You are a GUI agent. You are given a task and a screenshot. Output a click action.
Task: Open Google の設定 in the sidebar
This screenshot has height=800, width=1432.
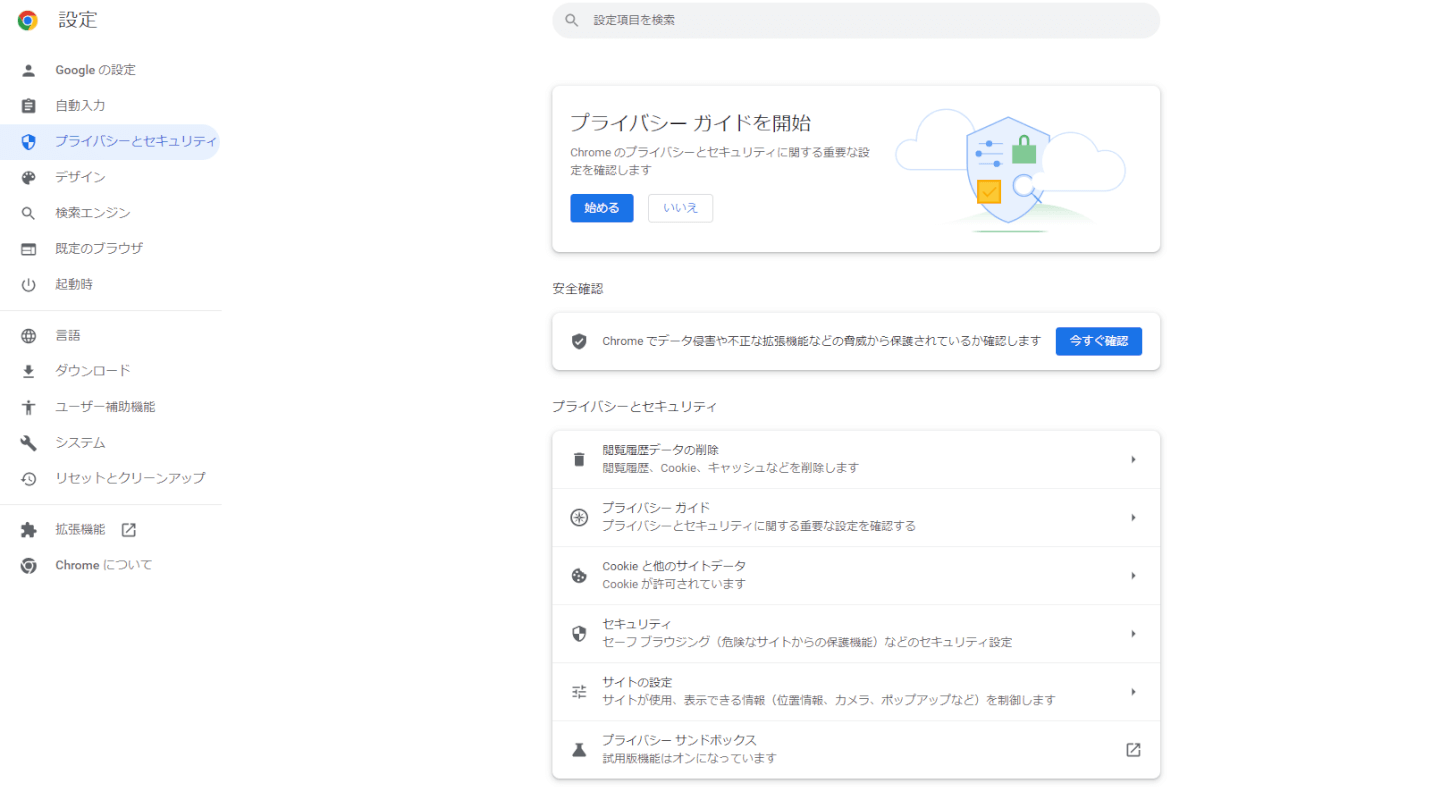[110, 70]
